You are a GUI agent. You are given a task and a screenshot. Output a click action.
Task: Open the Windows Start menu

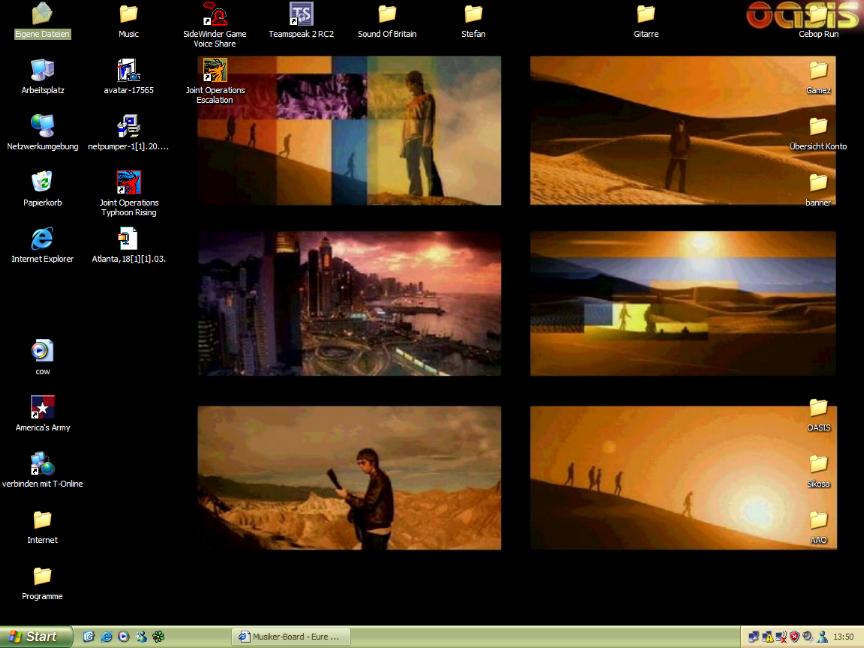coord(34,637)
